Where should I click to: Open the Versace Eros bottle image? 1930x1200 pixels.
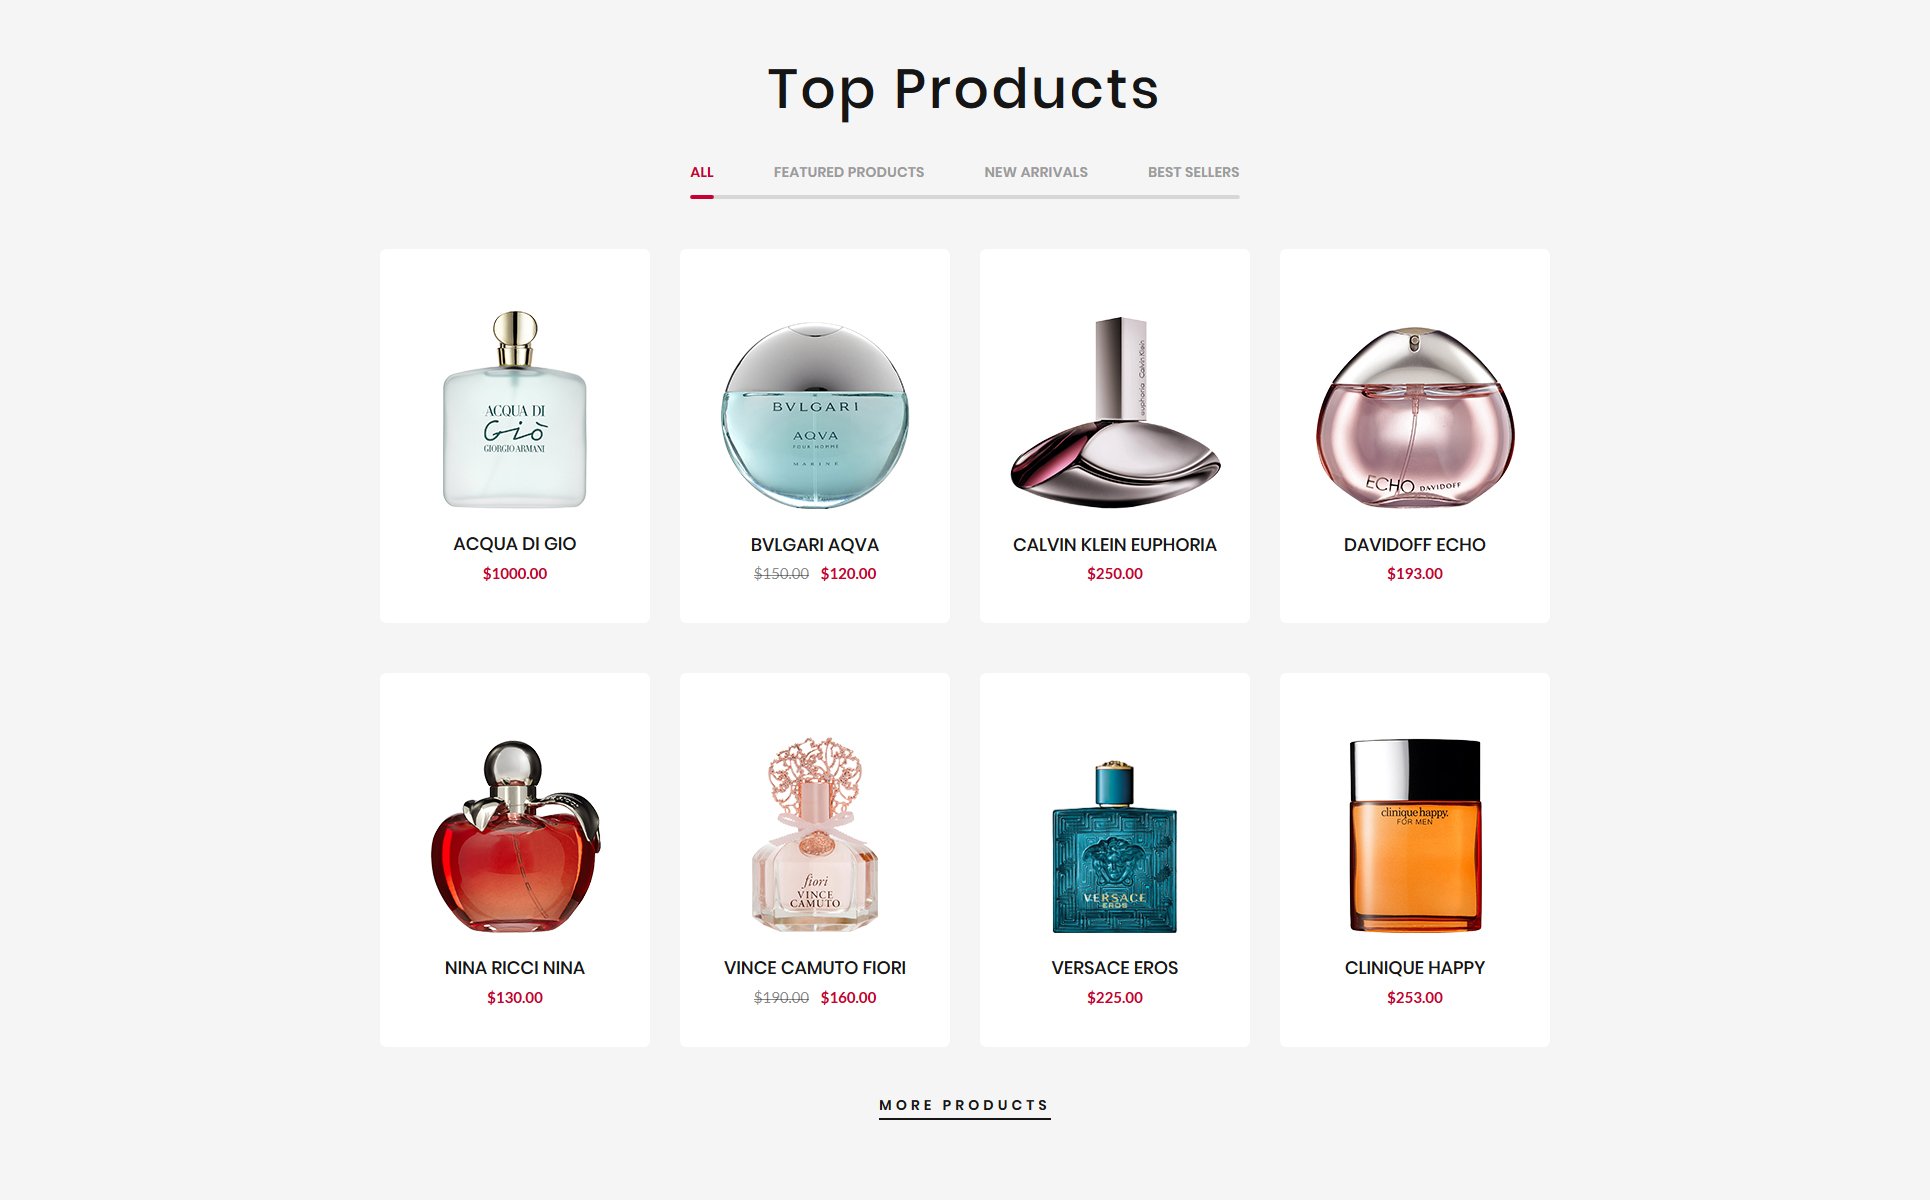[x=1115, y=846]
